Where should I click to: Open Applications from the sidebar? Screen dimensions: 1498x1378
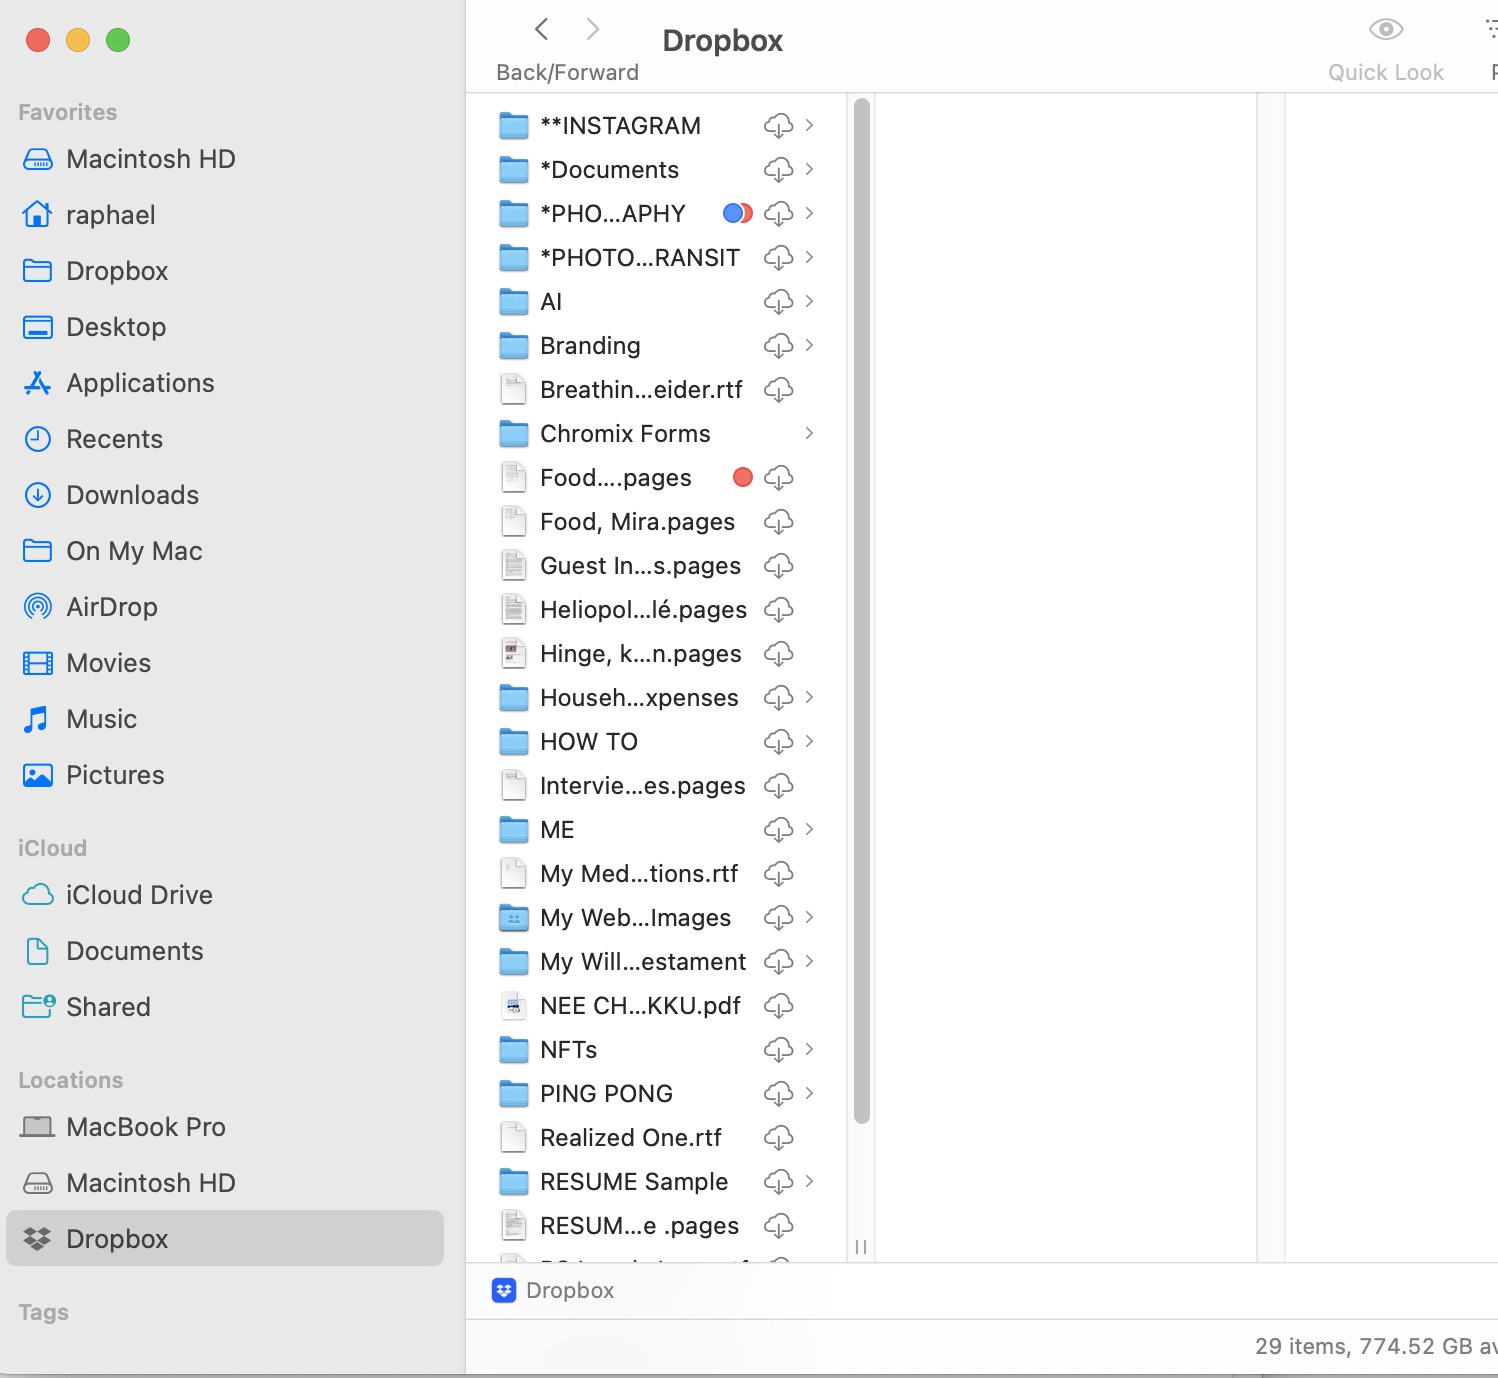(x=225, y=383)
